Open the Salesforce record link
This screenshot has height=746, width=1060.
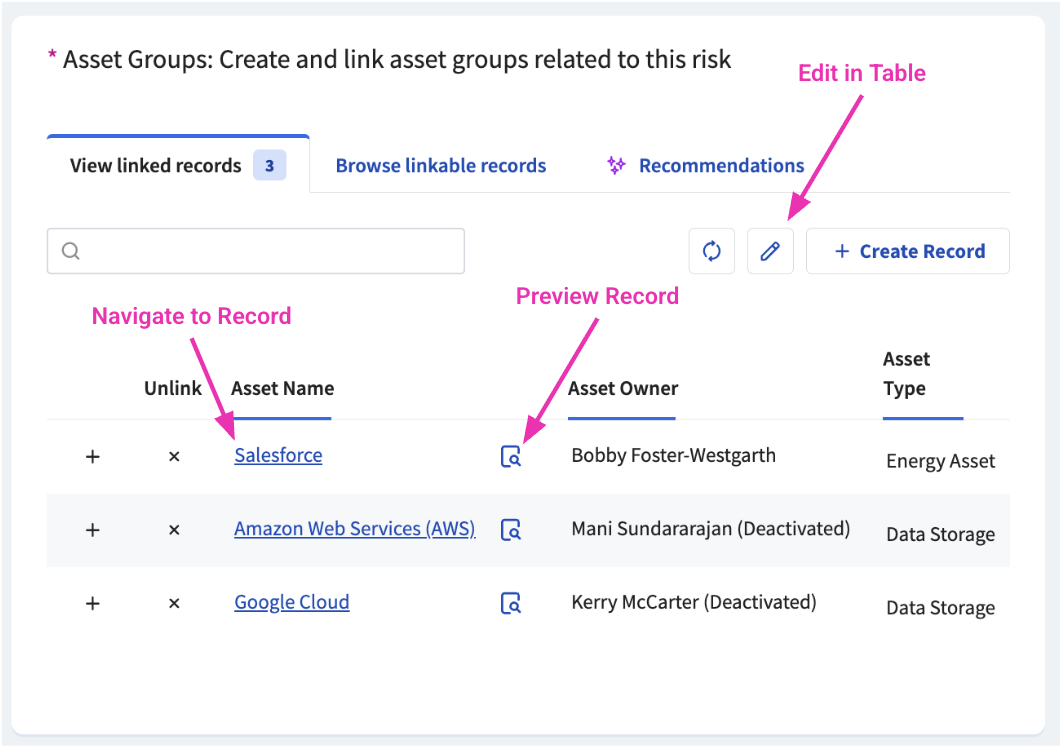tap(278, 455)
